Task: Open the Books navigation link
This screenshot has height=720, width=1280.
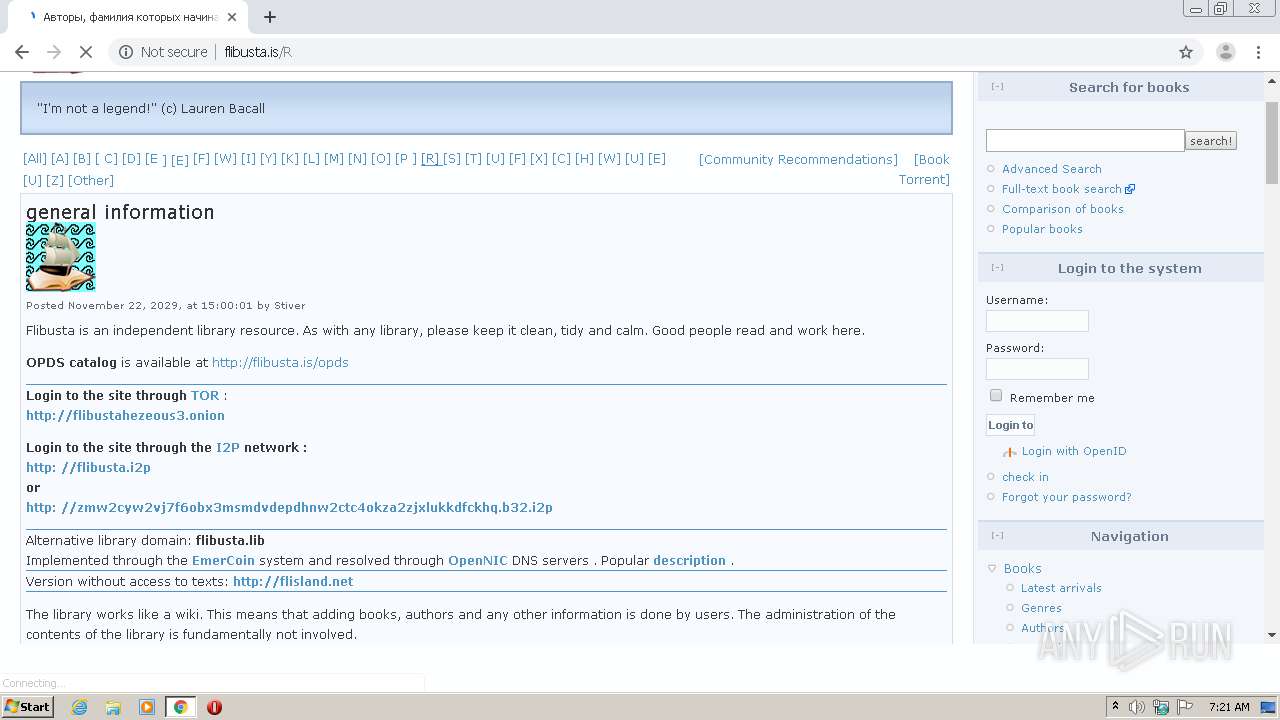Action: [x=1022, y=568]
